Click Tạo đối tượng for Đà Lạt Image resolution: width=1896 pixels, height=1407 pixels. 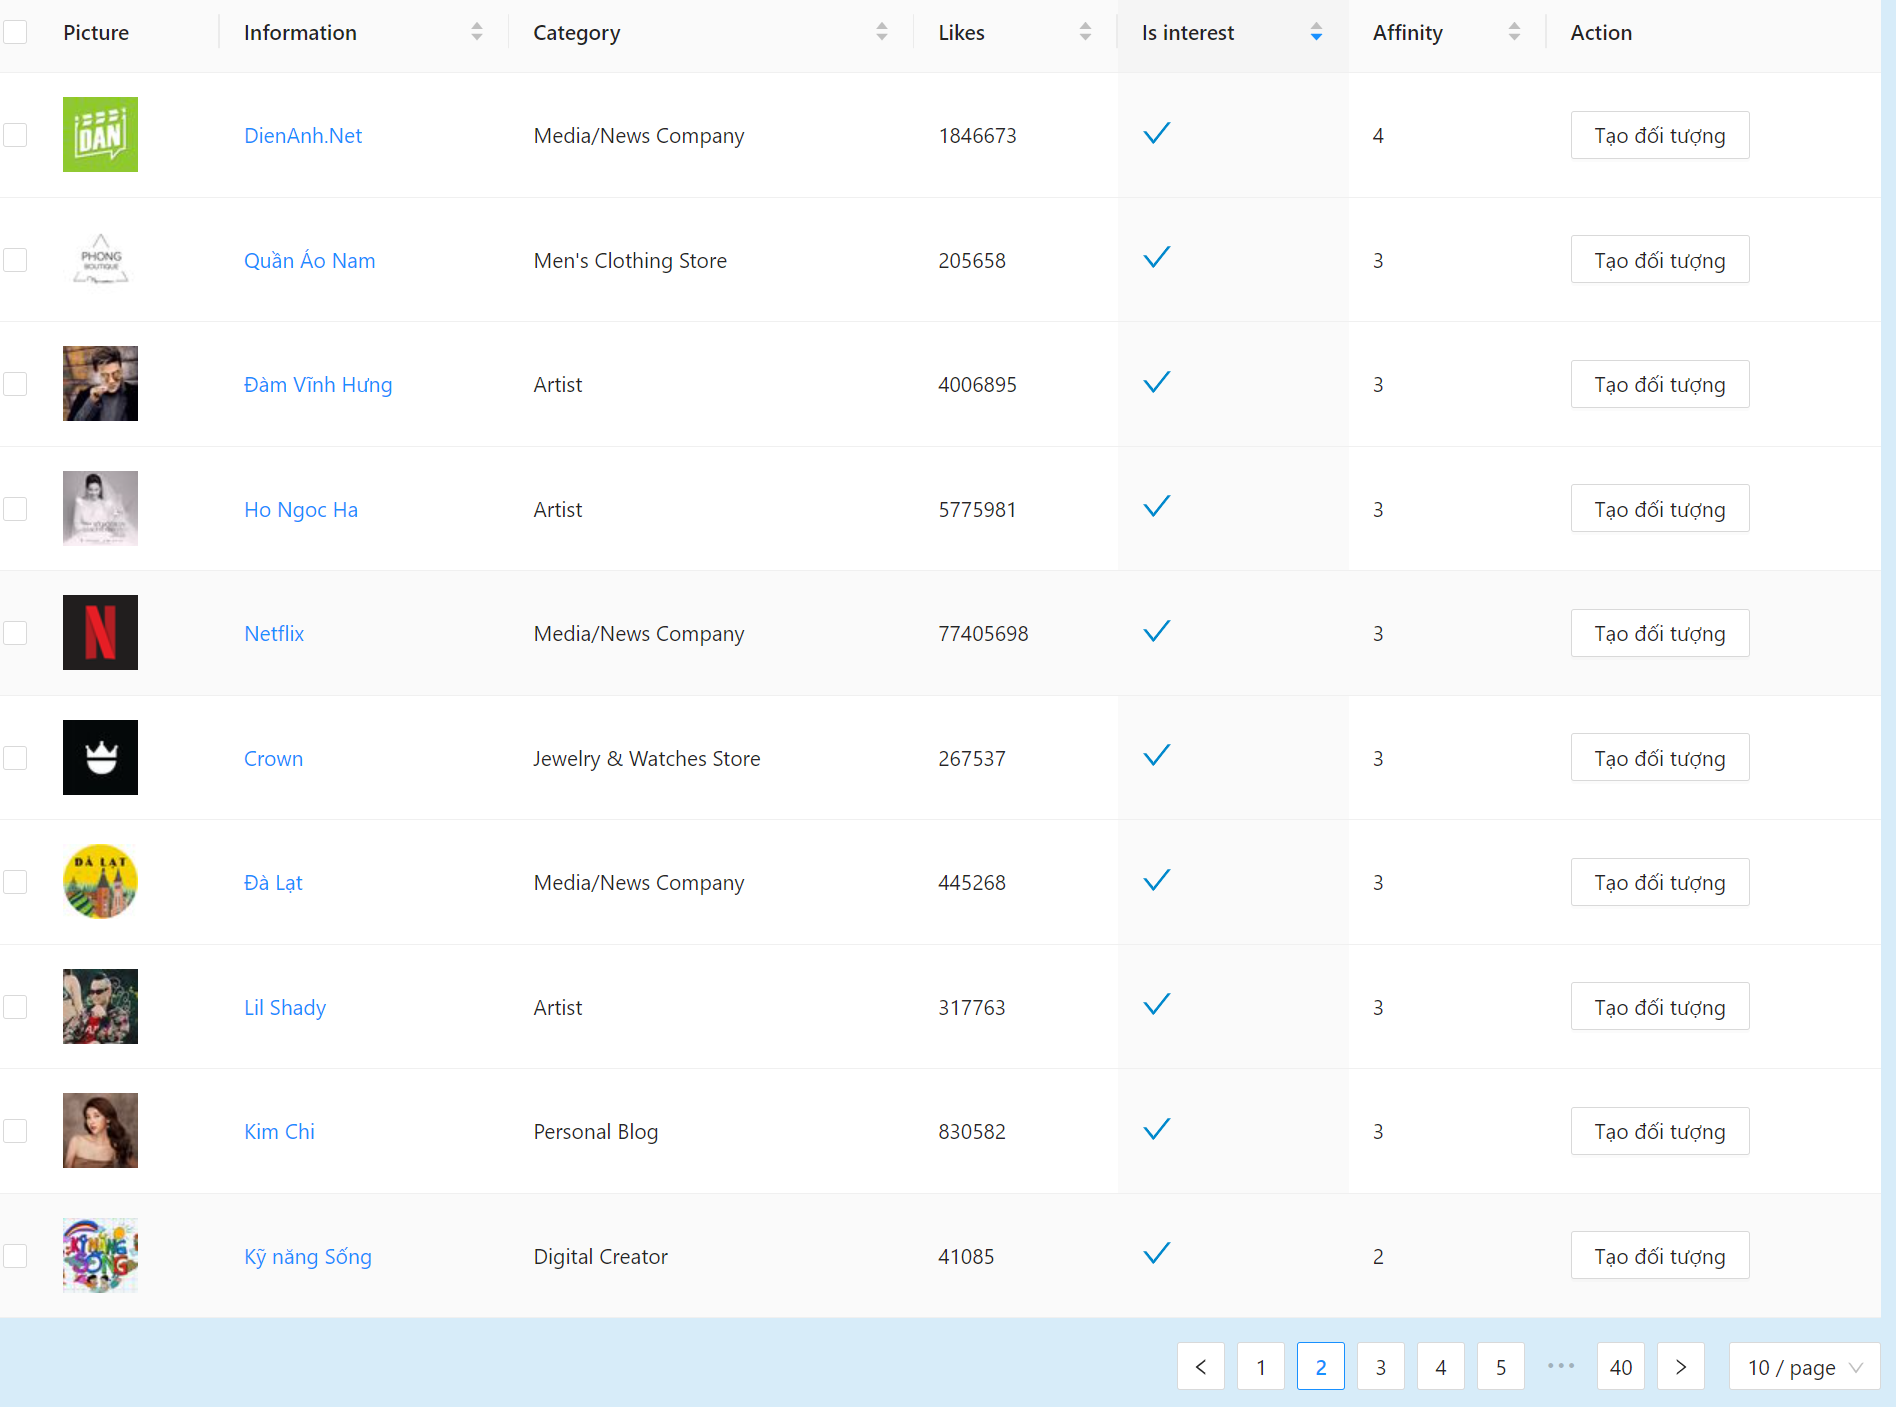[1660, 882]
